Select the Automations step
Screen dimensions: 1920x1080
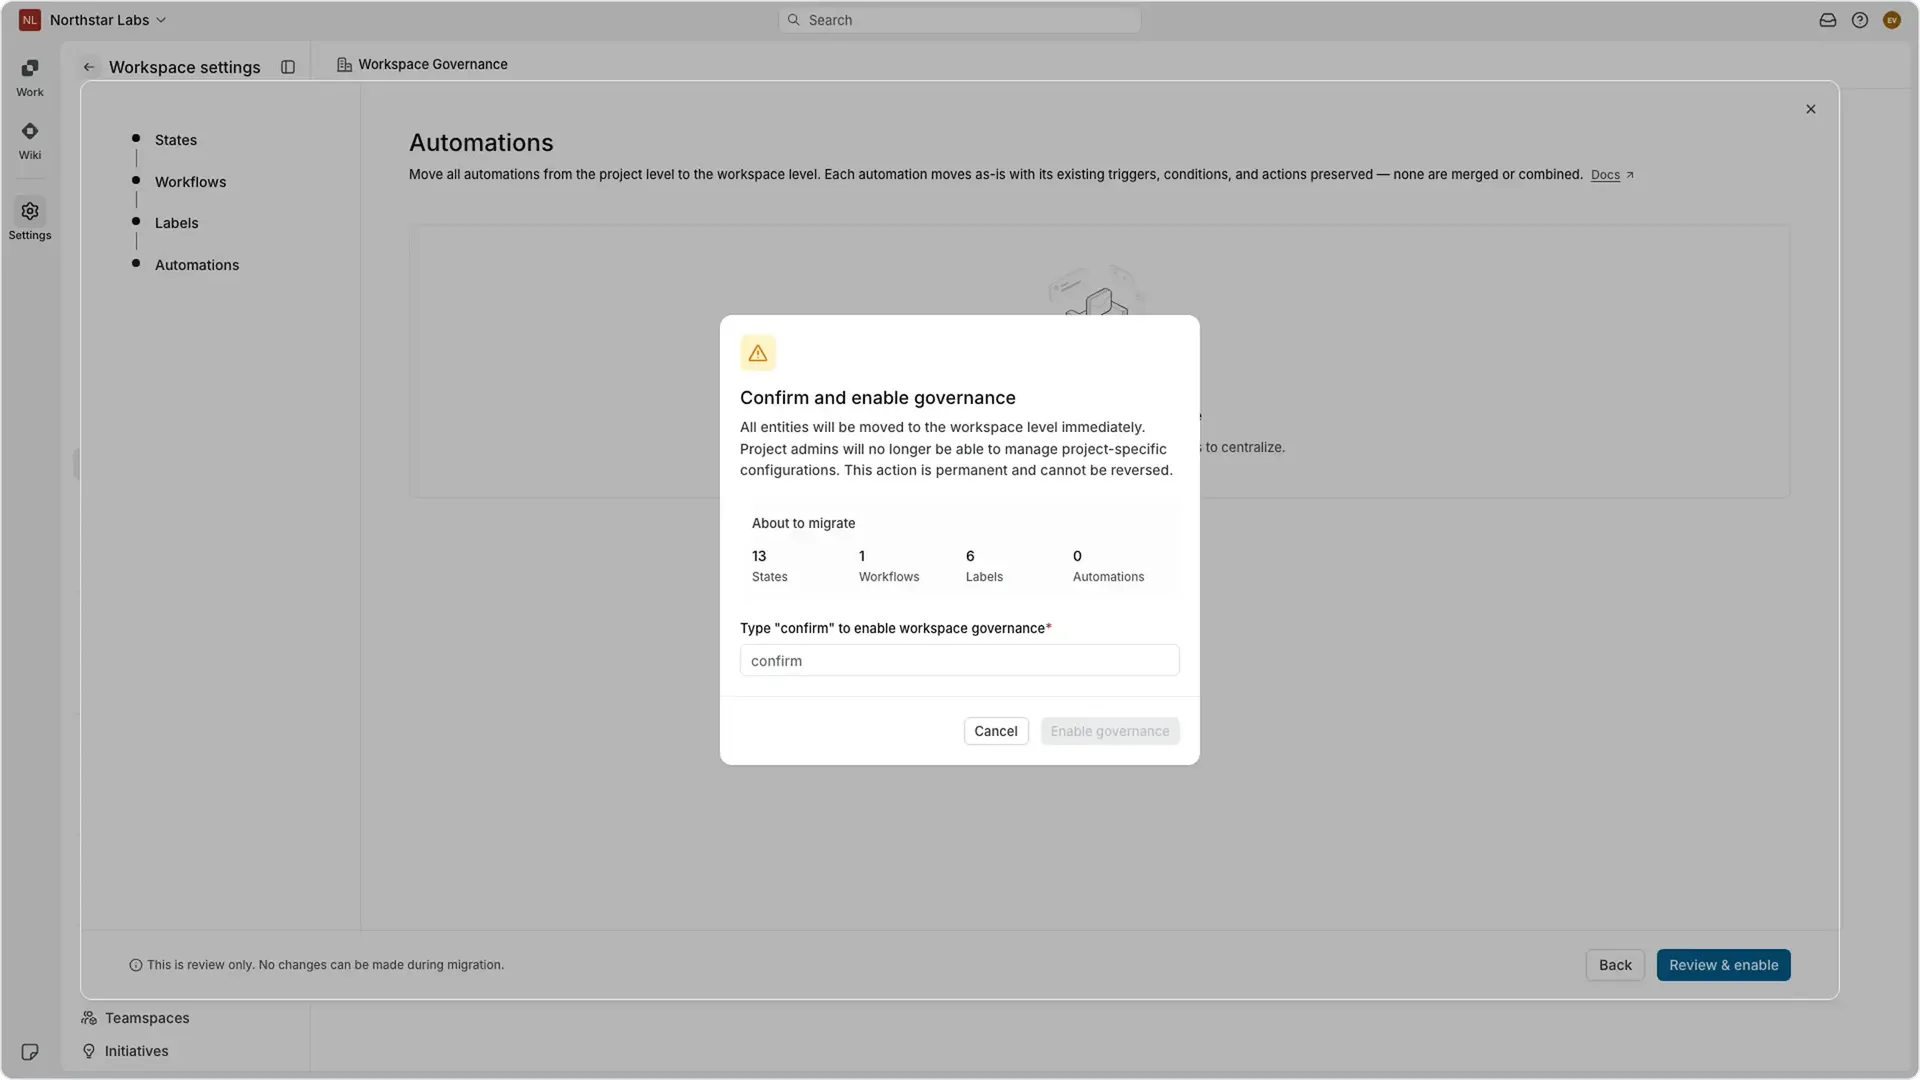pyautogui.click(x=197, y=265)
